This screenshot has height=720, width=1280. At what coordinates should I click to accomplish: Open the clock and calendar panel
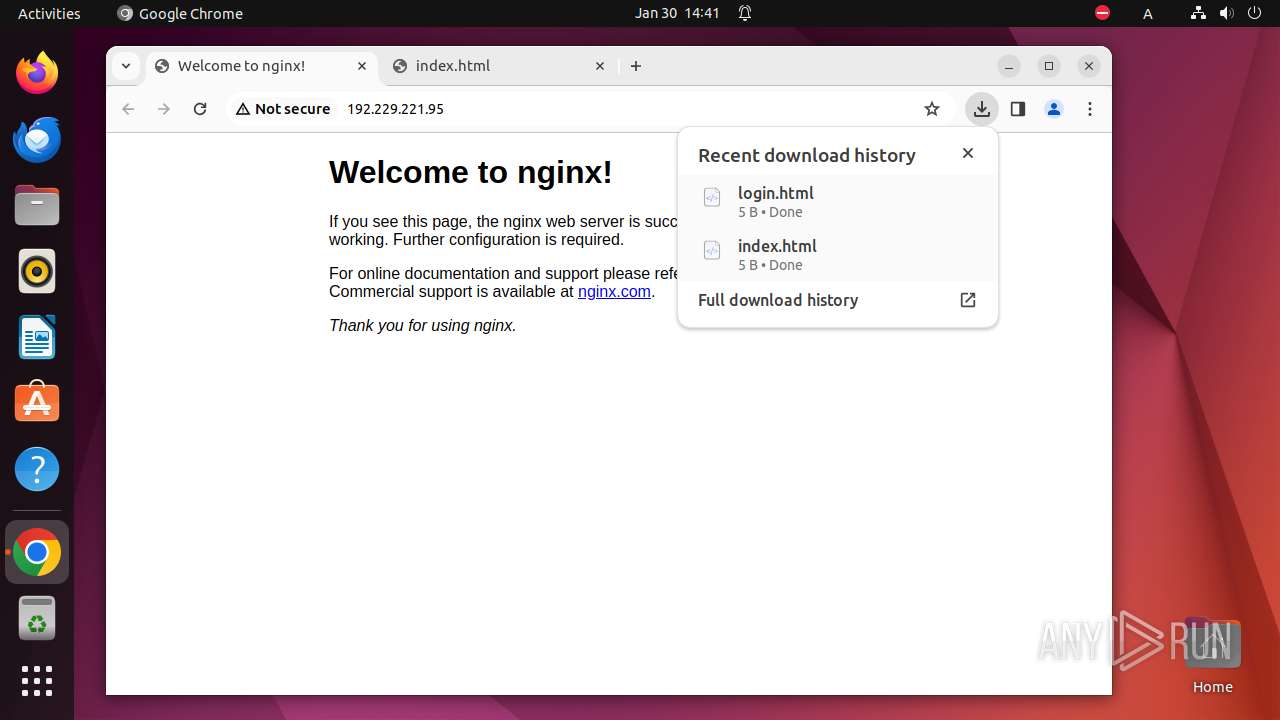pos(677,13)
